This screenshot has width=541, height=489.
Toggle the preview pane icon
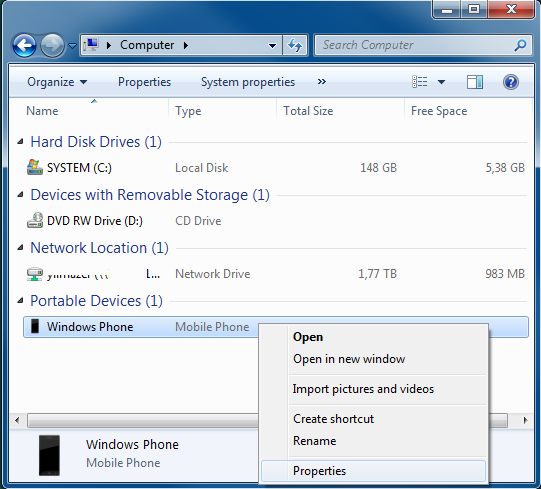475,82
